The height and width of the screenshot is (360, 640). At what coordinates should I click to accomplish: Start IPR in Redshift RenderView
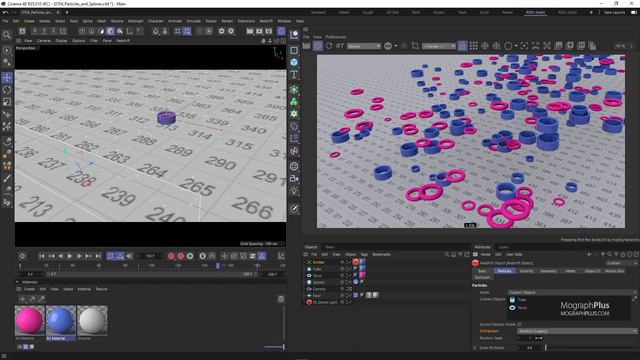(x=318, y=46)
